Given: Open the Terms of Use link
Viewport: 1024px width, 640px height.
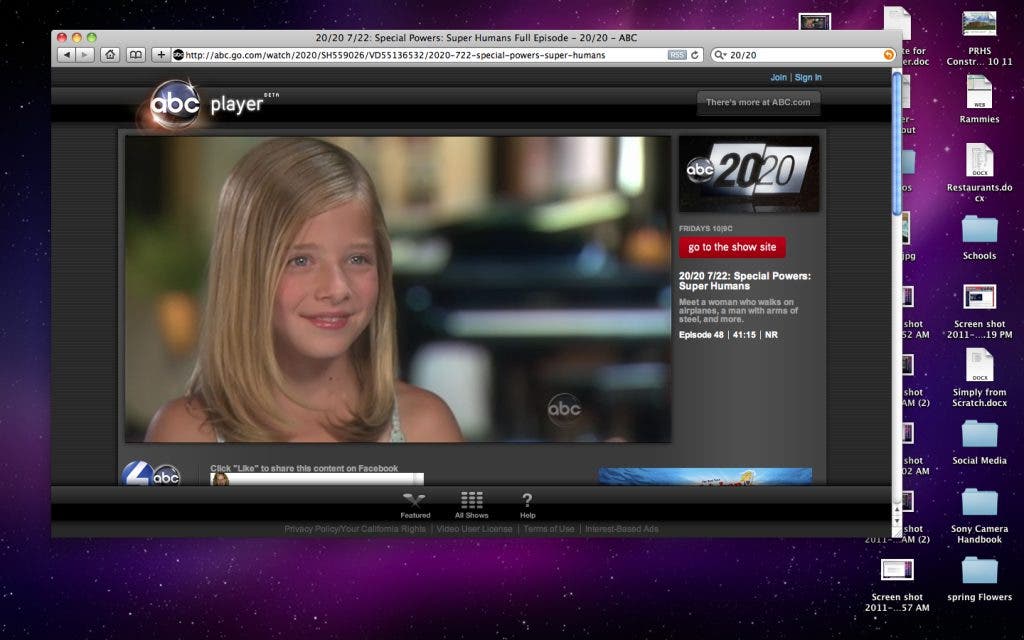Looking at the screenshot, I should coord(549,529).
